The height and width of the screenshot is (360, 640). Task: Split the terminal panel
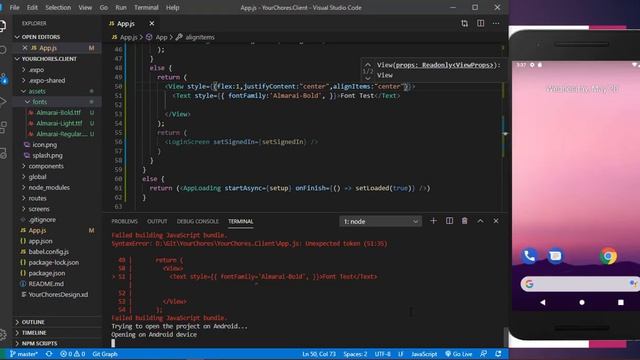point(449,221)
